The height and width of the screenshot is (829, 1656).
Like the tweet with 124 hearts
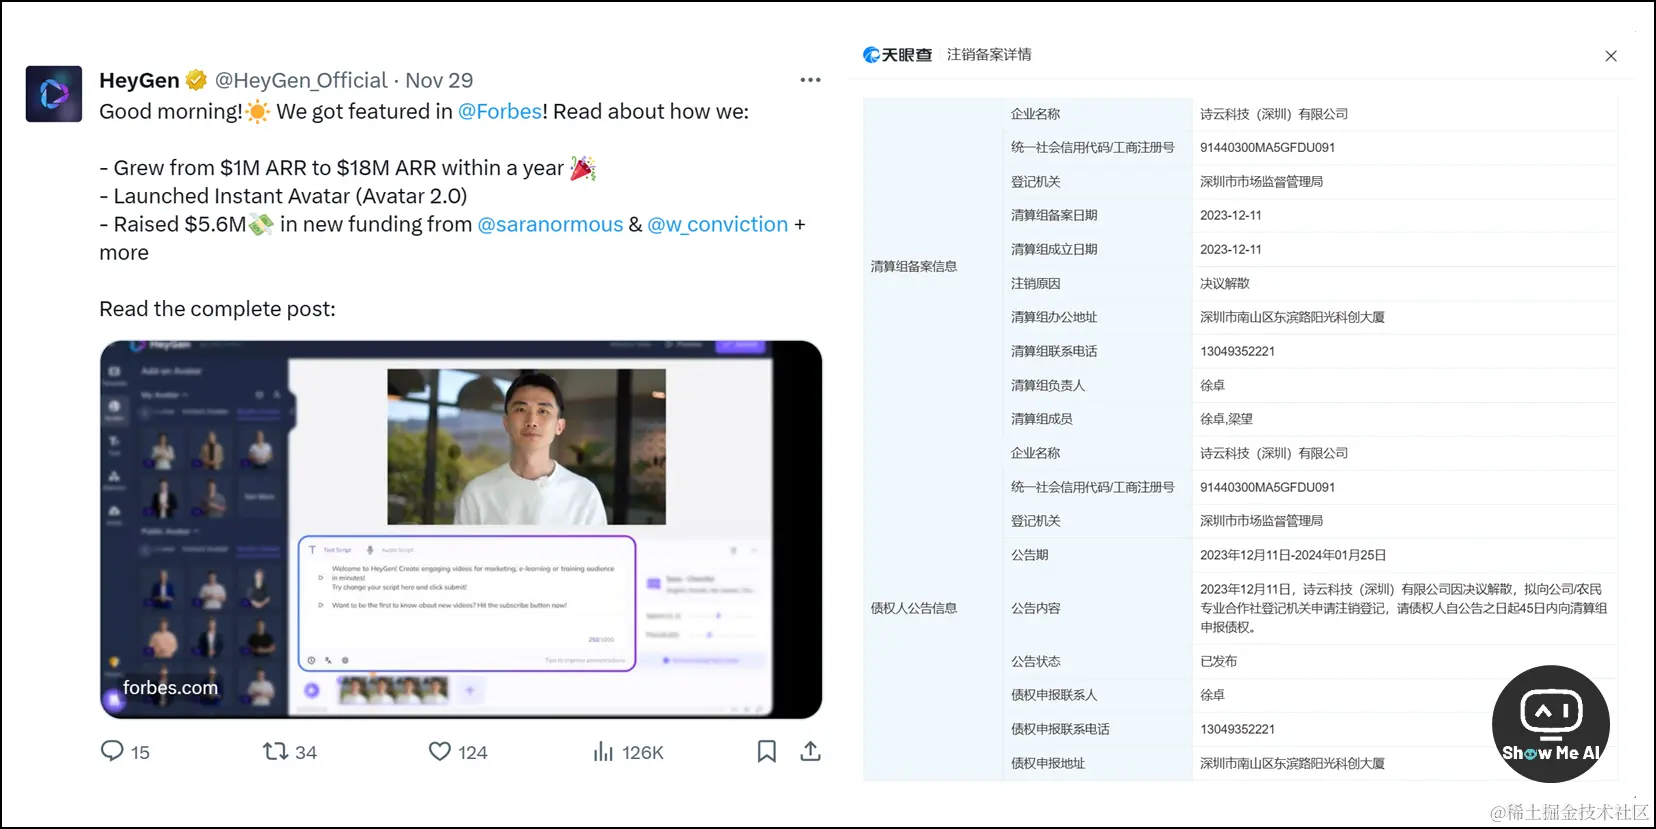tap(440, 751)
